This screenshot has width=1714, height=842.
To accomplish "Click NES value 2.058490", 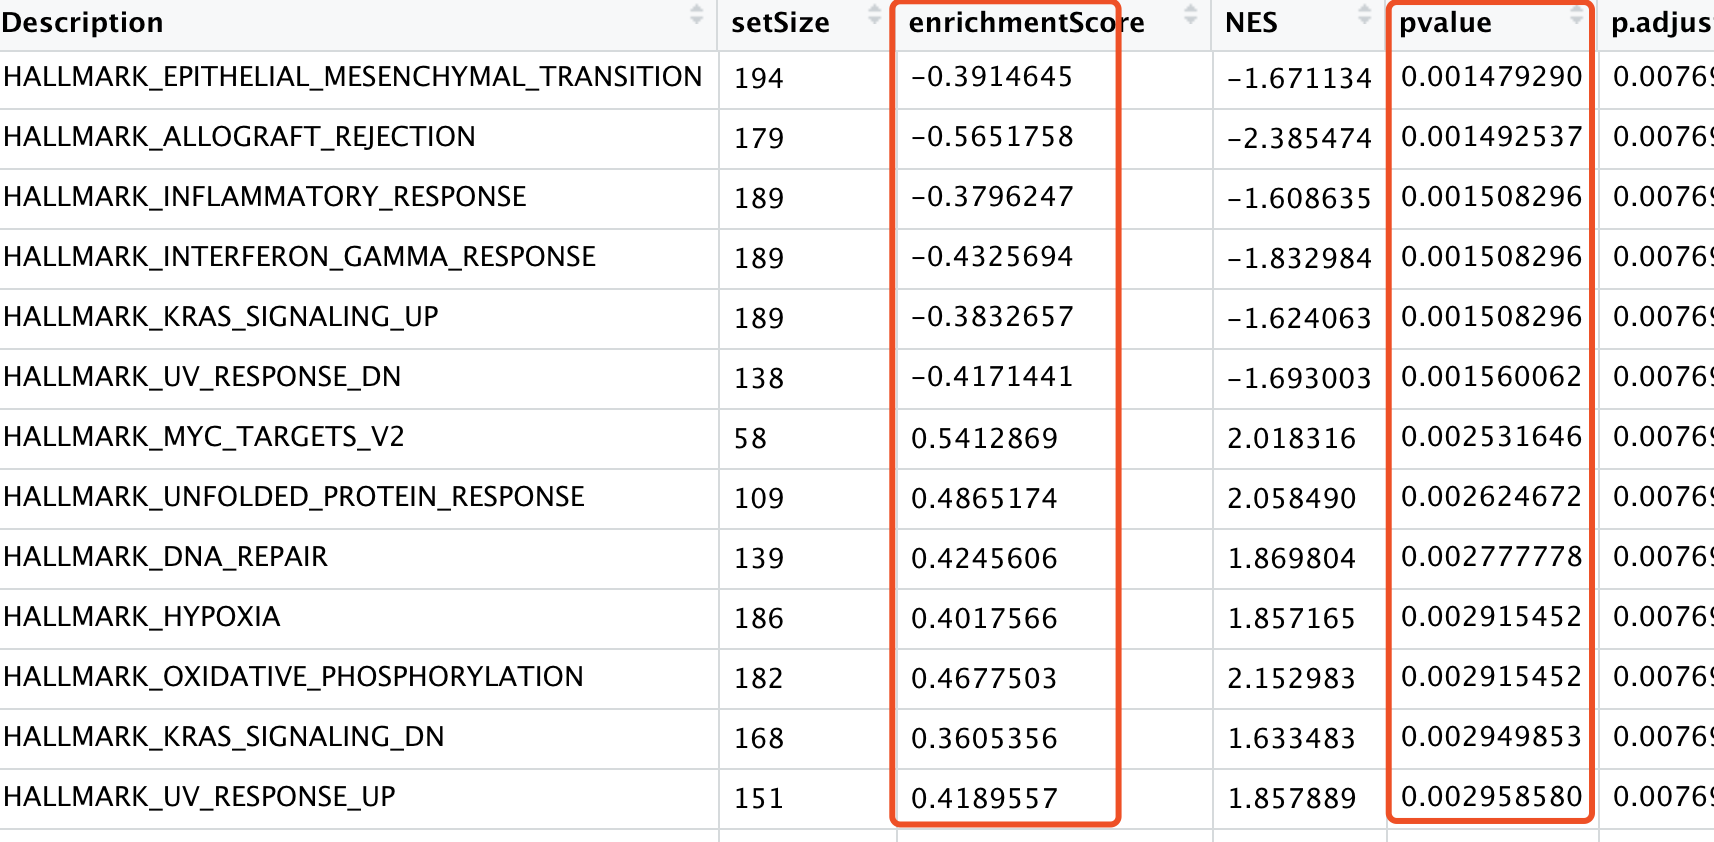I will [1291, 498].
